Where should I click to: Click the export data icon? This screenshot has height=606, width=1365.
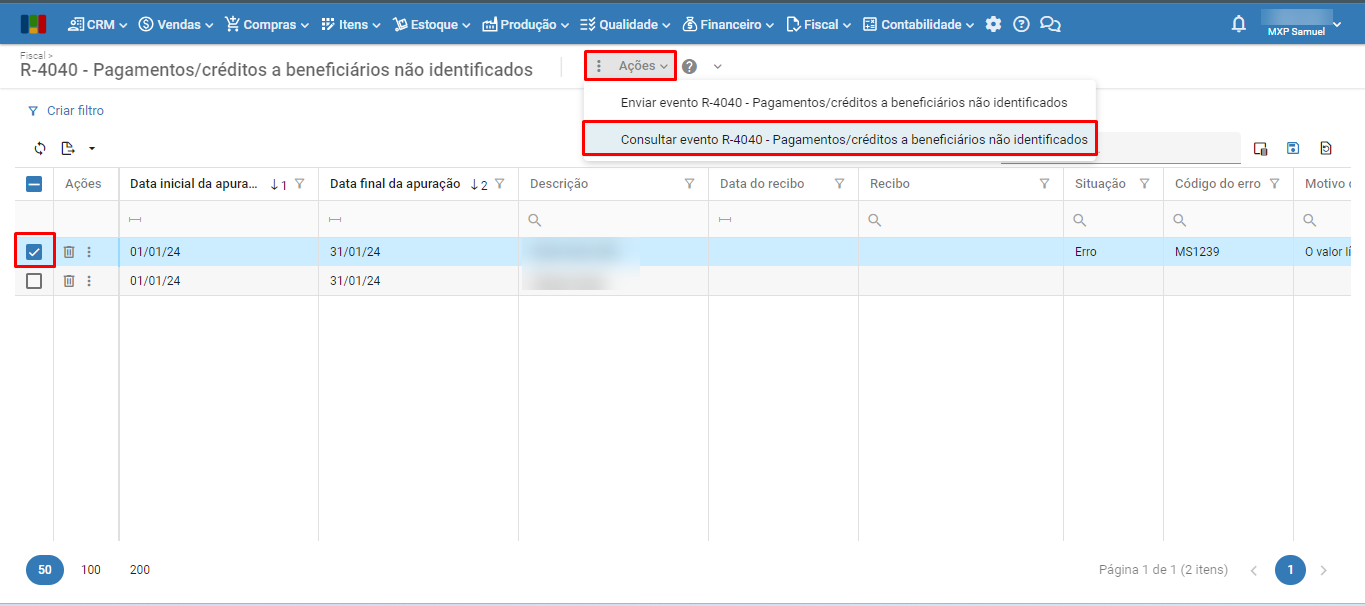click(68, 148)
